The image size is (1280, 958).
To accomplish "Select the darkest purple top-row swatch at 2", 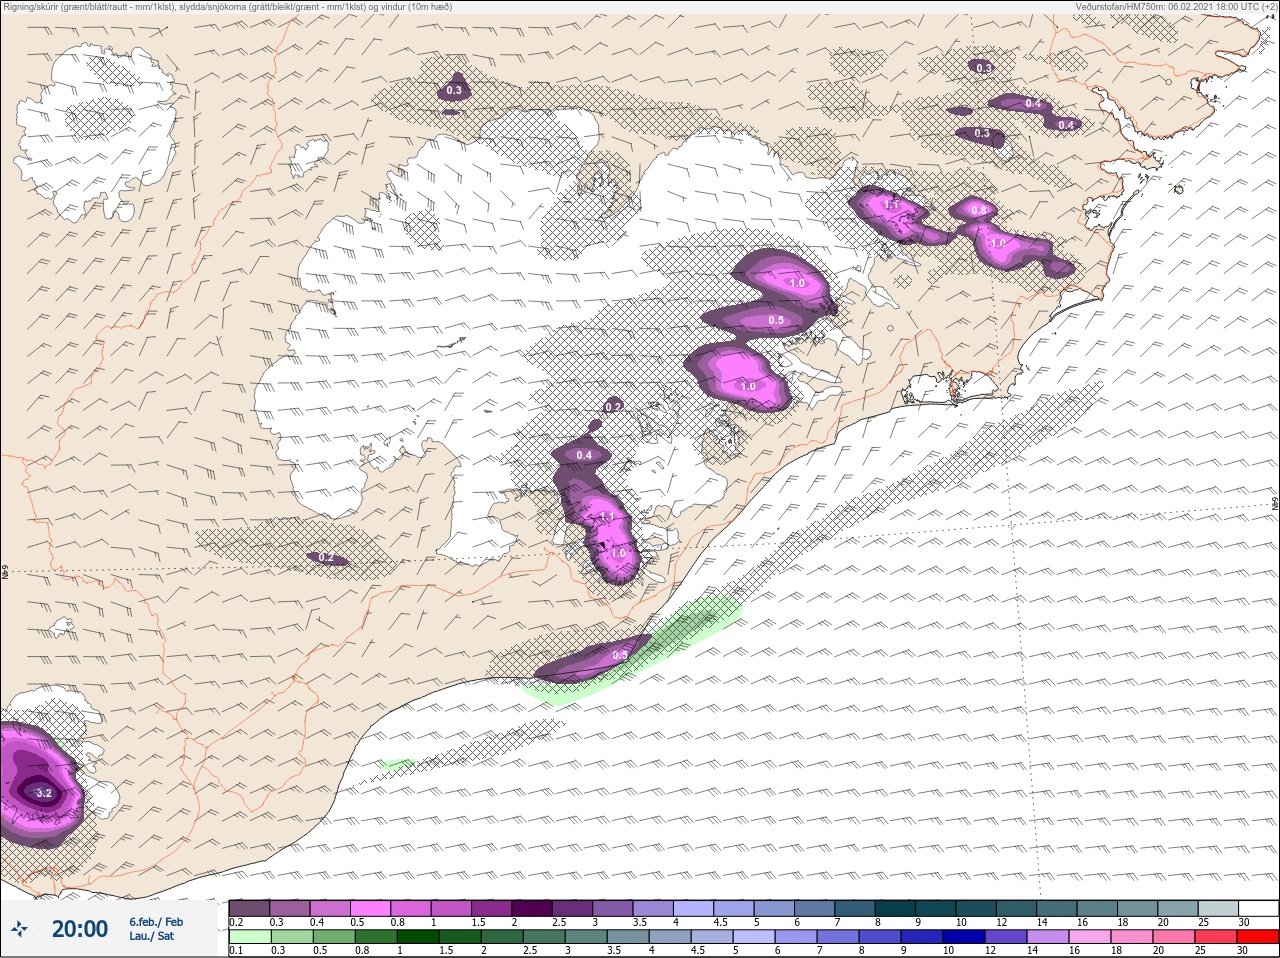I will 532,907.
